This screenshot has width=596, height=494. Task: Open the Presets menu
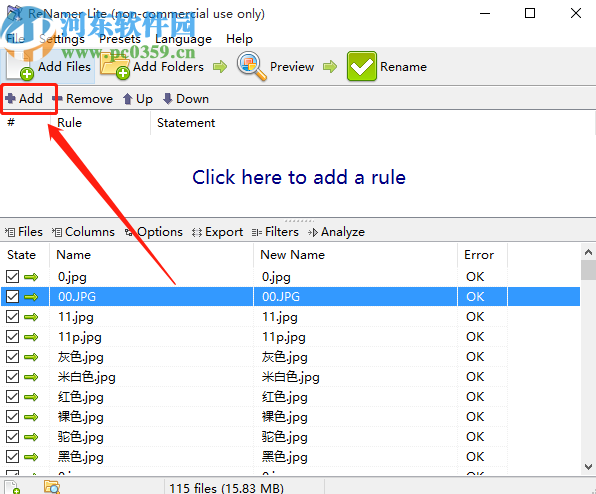point(120,39)
